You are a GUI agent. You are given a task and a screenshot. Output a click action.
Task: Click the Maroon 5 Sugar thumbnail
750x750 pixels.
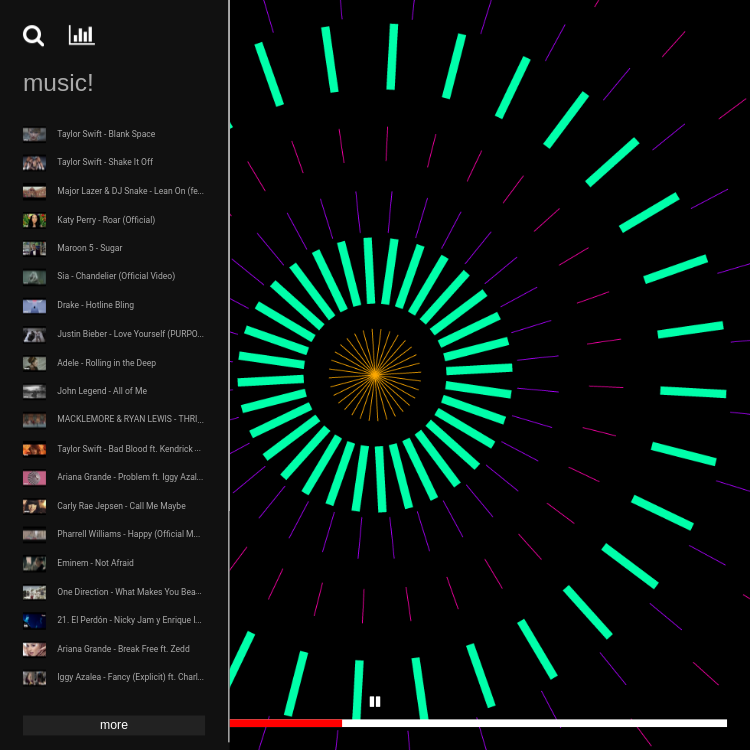point(34,249)
